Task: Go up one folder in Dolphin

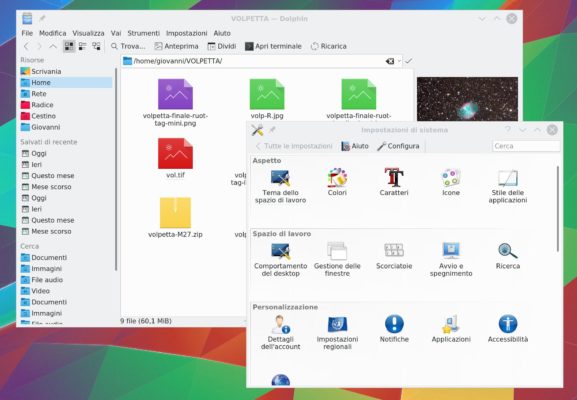Action: (53, 46)
